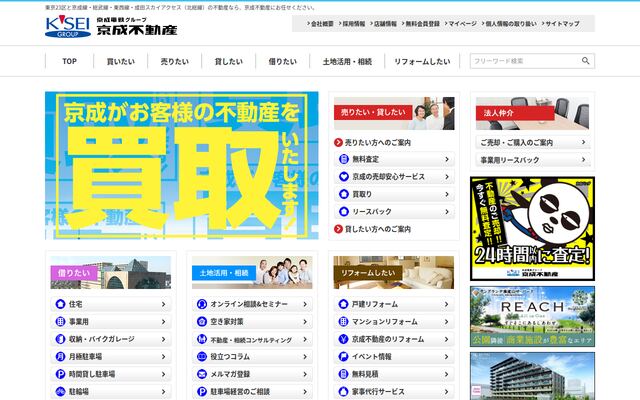Click the chevron on 空き家対策 row
640x400 pixels.
[x=305, y=322]
